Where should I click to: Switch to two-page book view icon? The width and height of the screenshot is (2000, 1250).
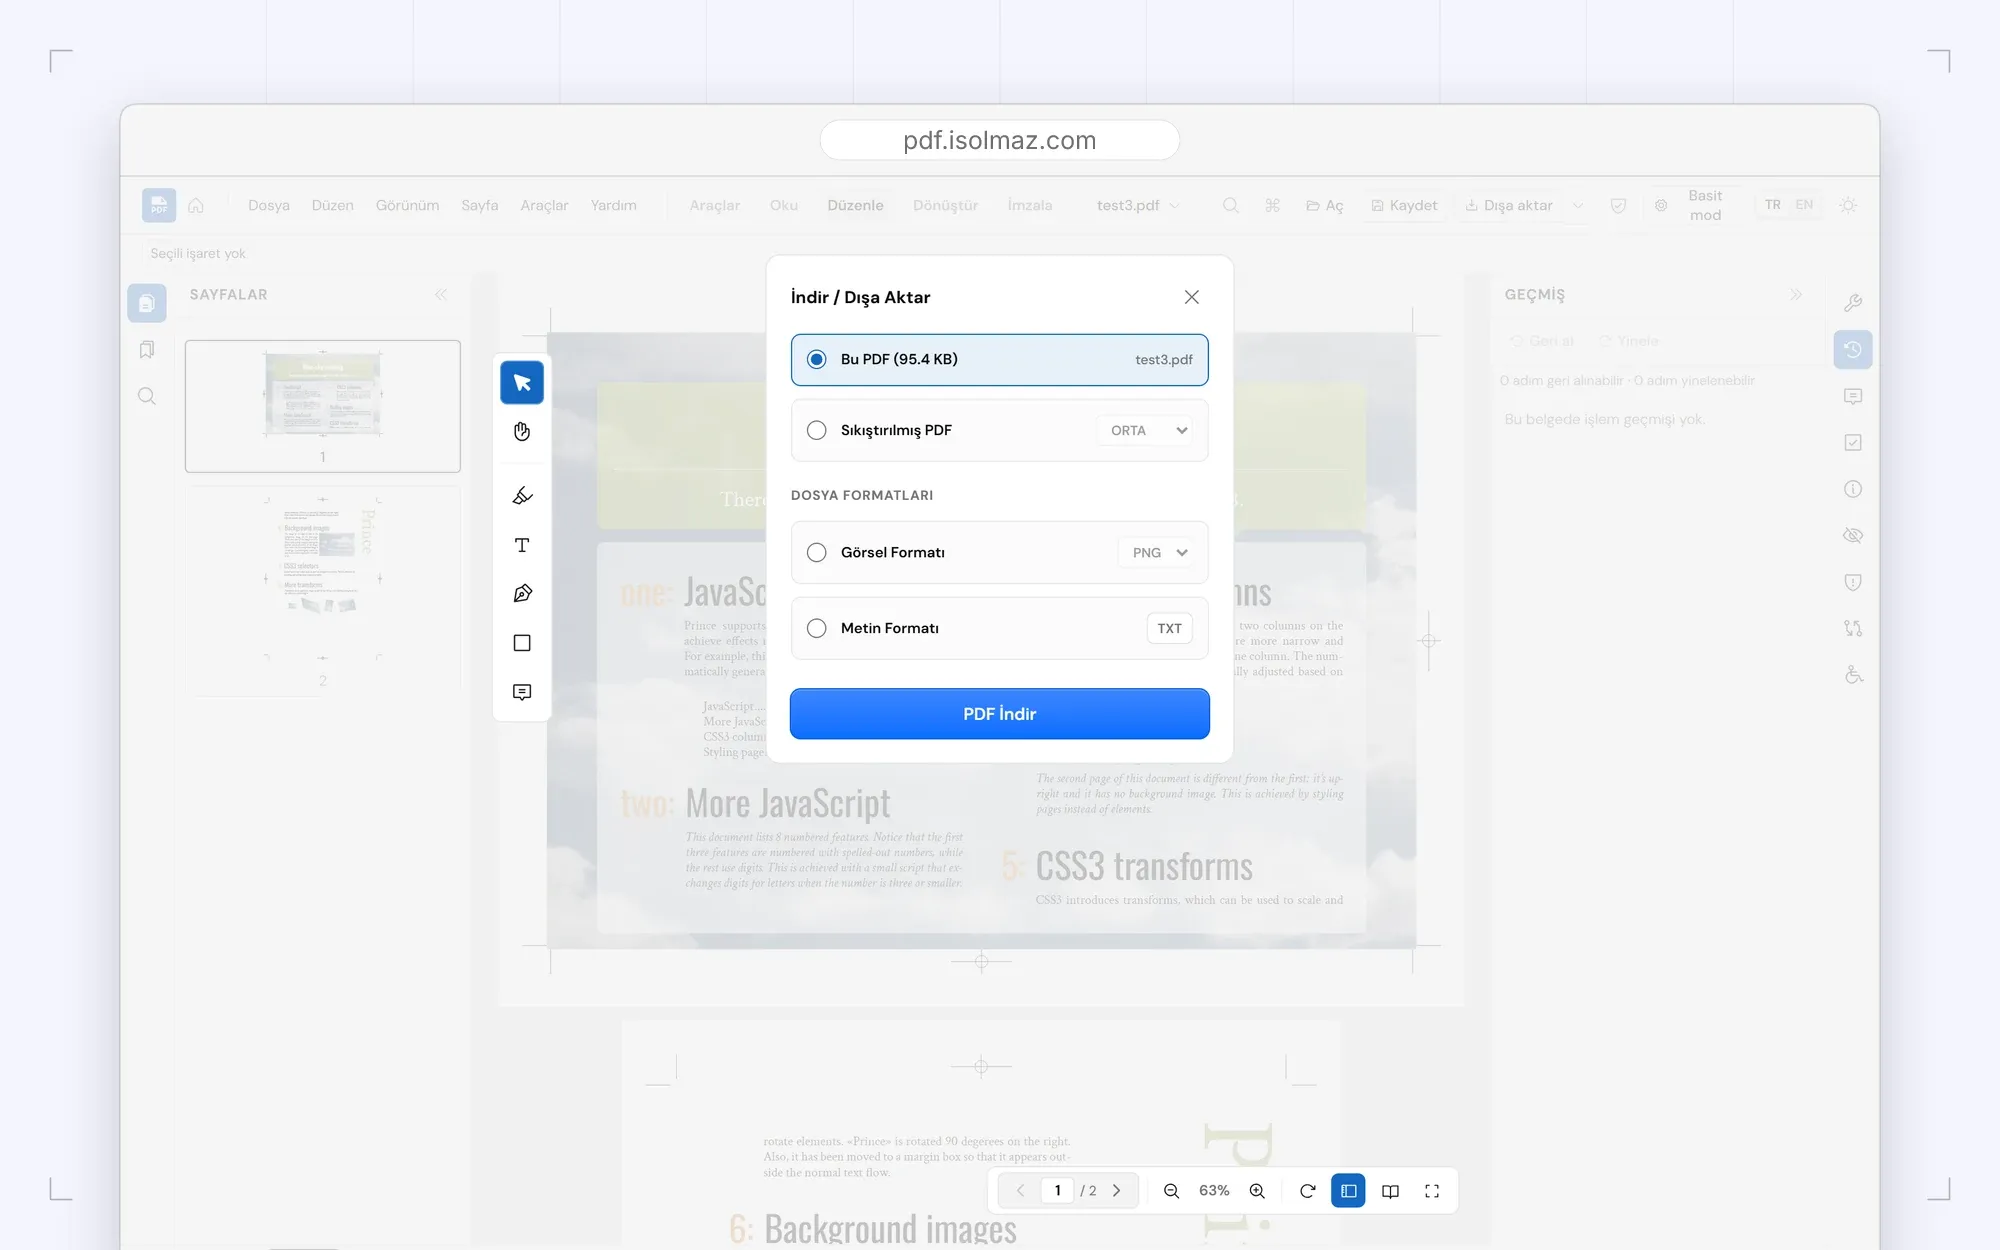point(1390,1191)
